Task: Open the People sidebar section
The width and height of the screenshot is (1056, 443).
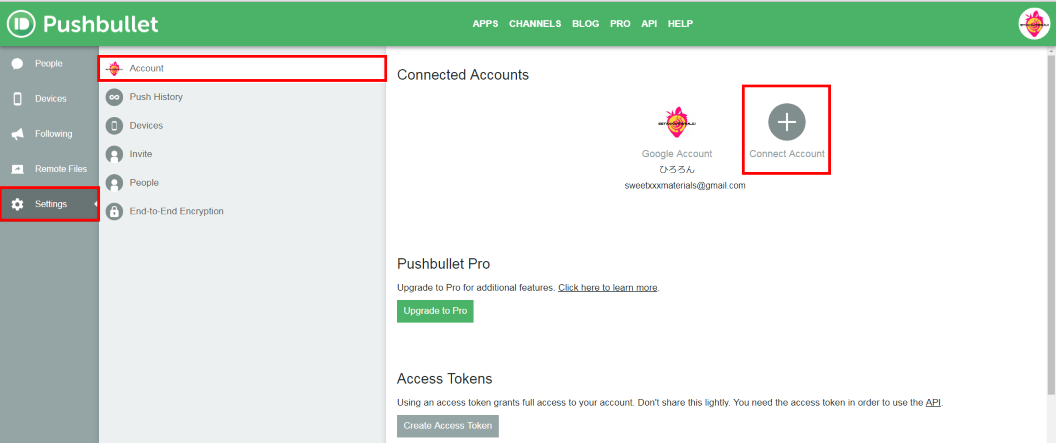Action: [x=48, y=64]
